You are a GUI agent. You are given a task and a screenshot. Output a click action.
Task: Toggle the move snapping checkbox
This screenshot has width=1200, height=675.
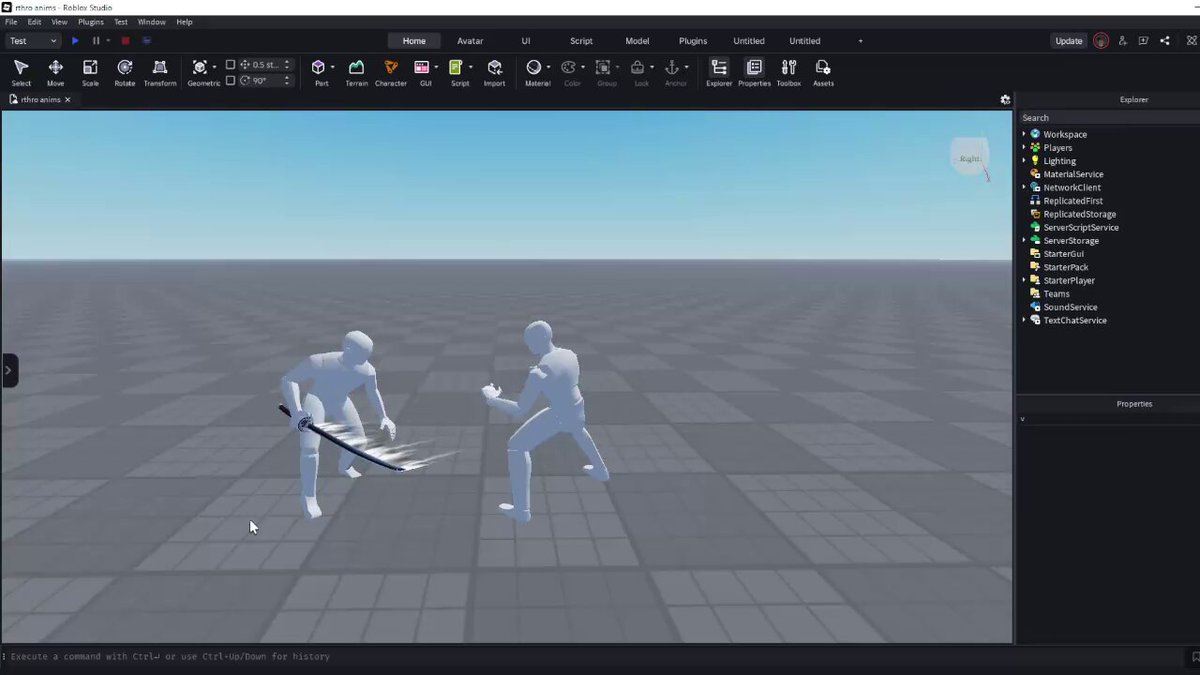230,65
